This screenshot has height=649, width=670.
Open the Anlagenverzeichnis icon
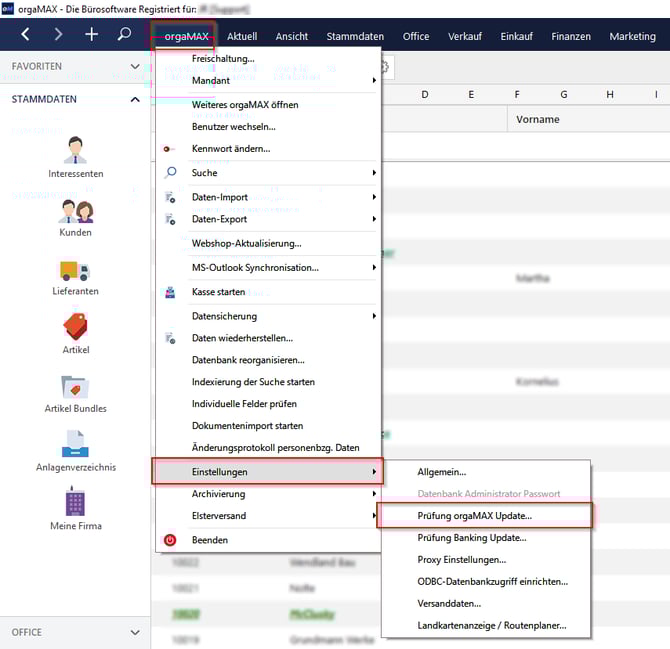coord(75,444)
